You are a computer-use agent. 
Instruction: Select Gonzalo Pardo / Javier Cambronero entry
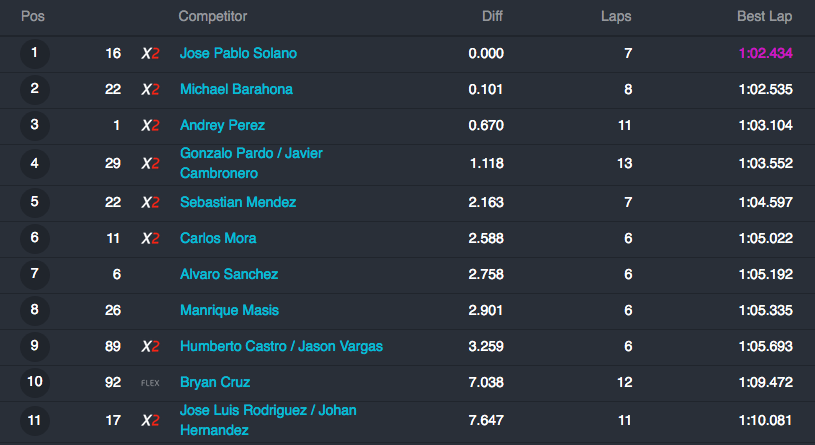click(x=251, y=163)
